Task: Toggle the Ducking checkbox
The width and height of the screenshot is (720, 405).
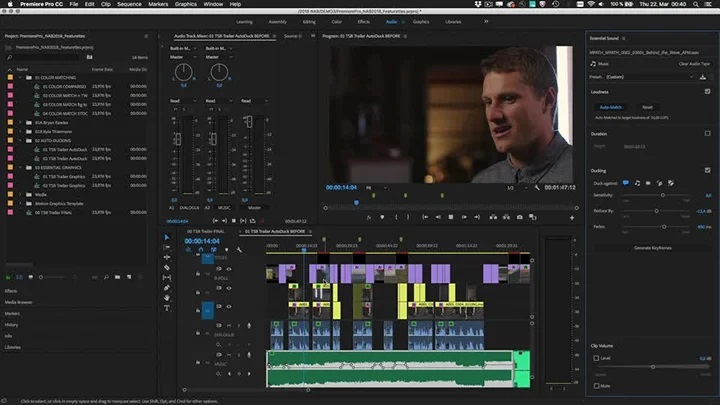Action: click(707, 170)
